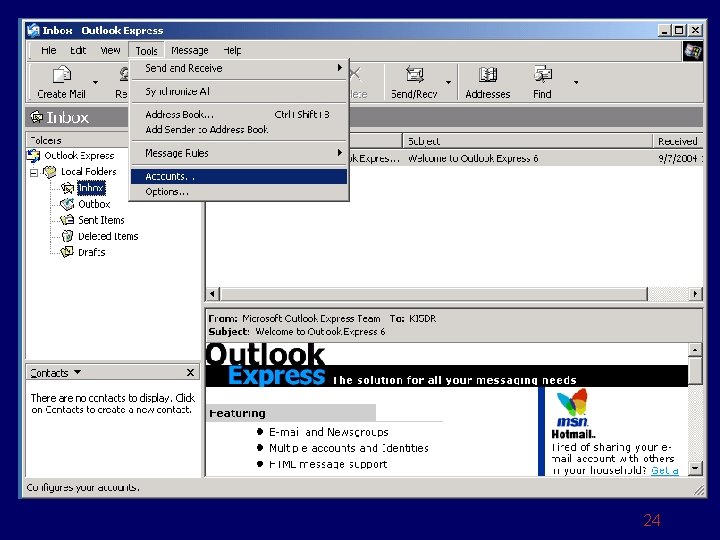Expand the Send and Receive submenu
Image resolution: width=720 pixels, height=540 pixels.
tap(340, 68)
